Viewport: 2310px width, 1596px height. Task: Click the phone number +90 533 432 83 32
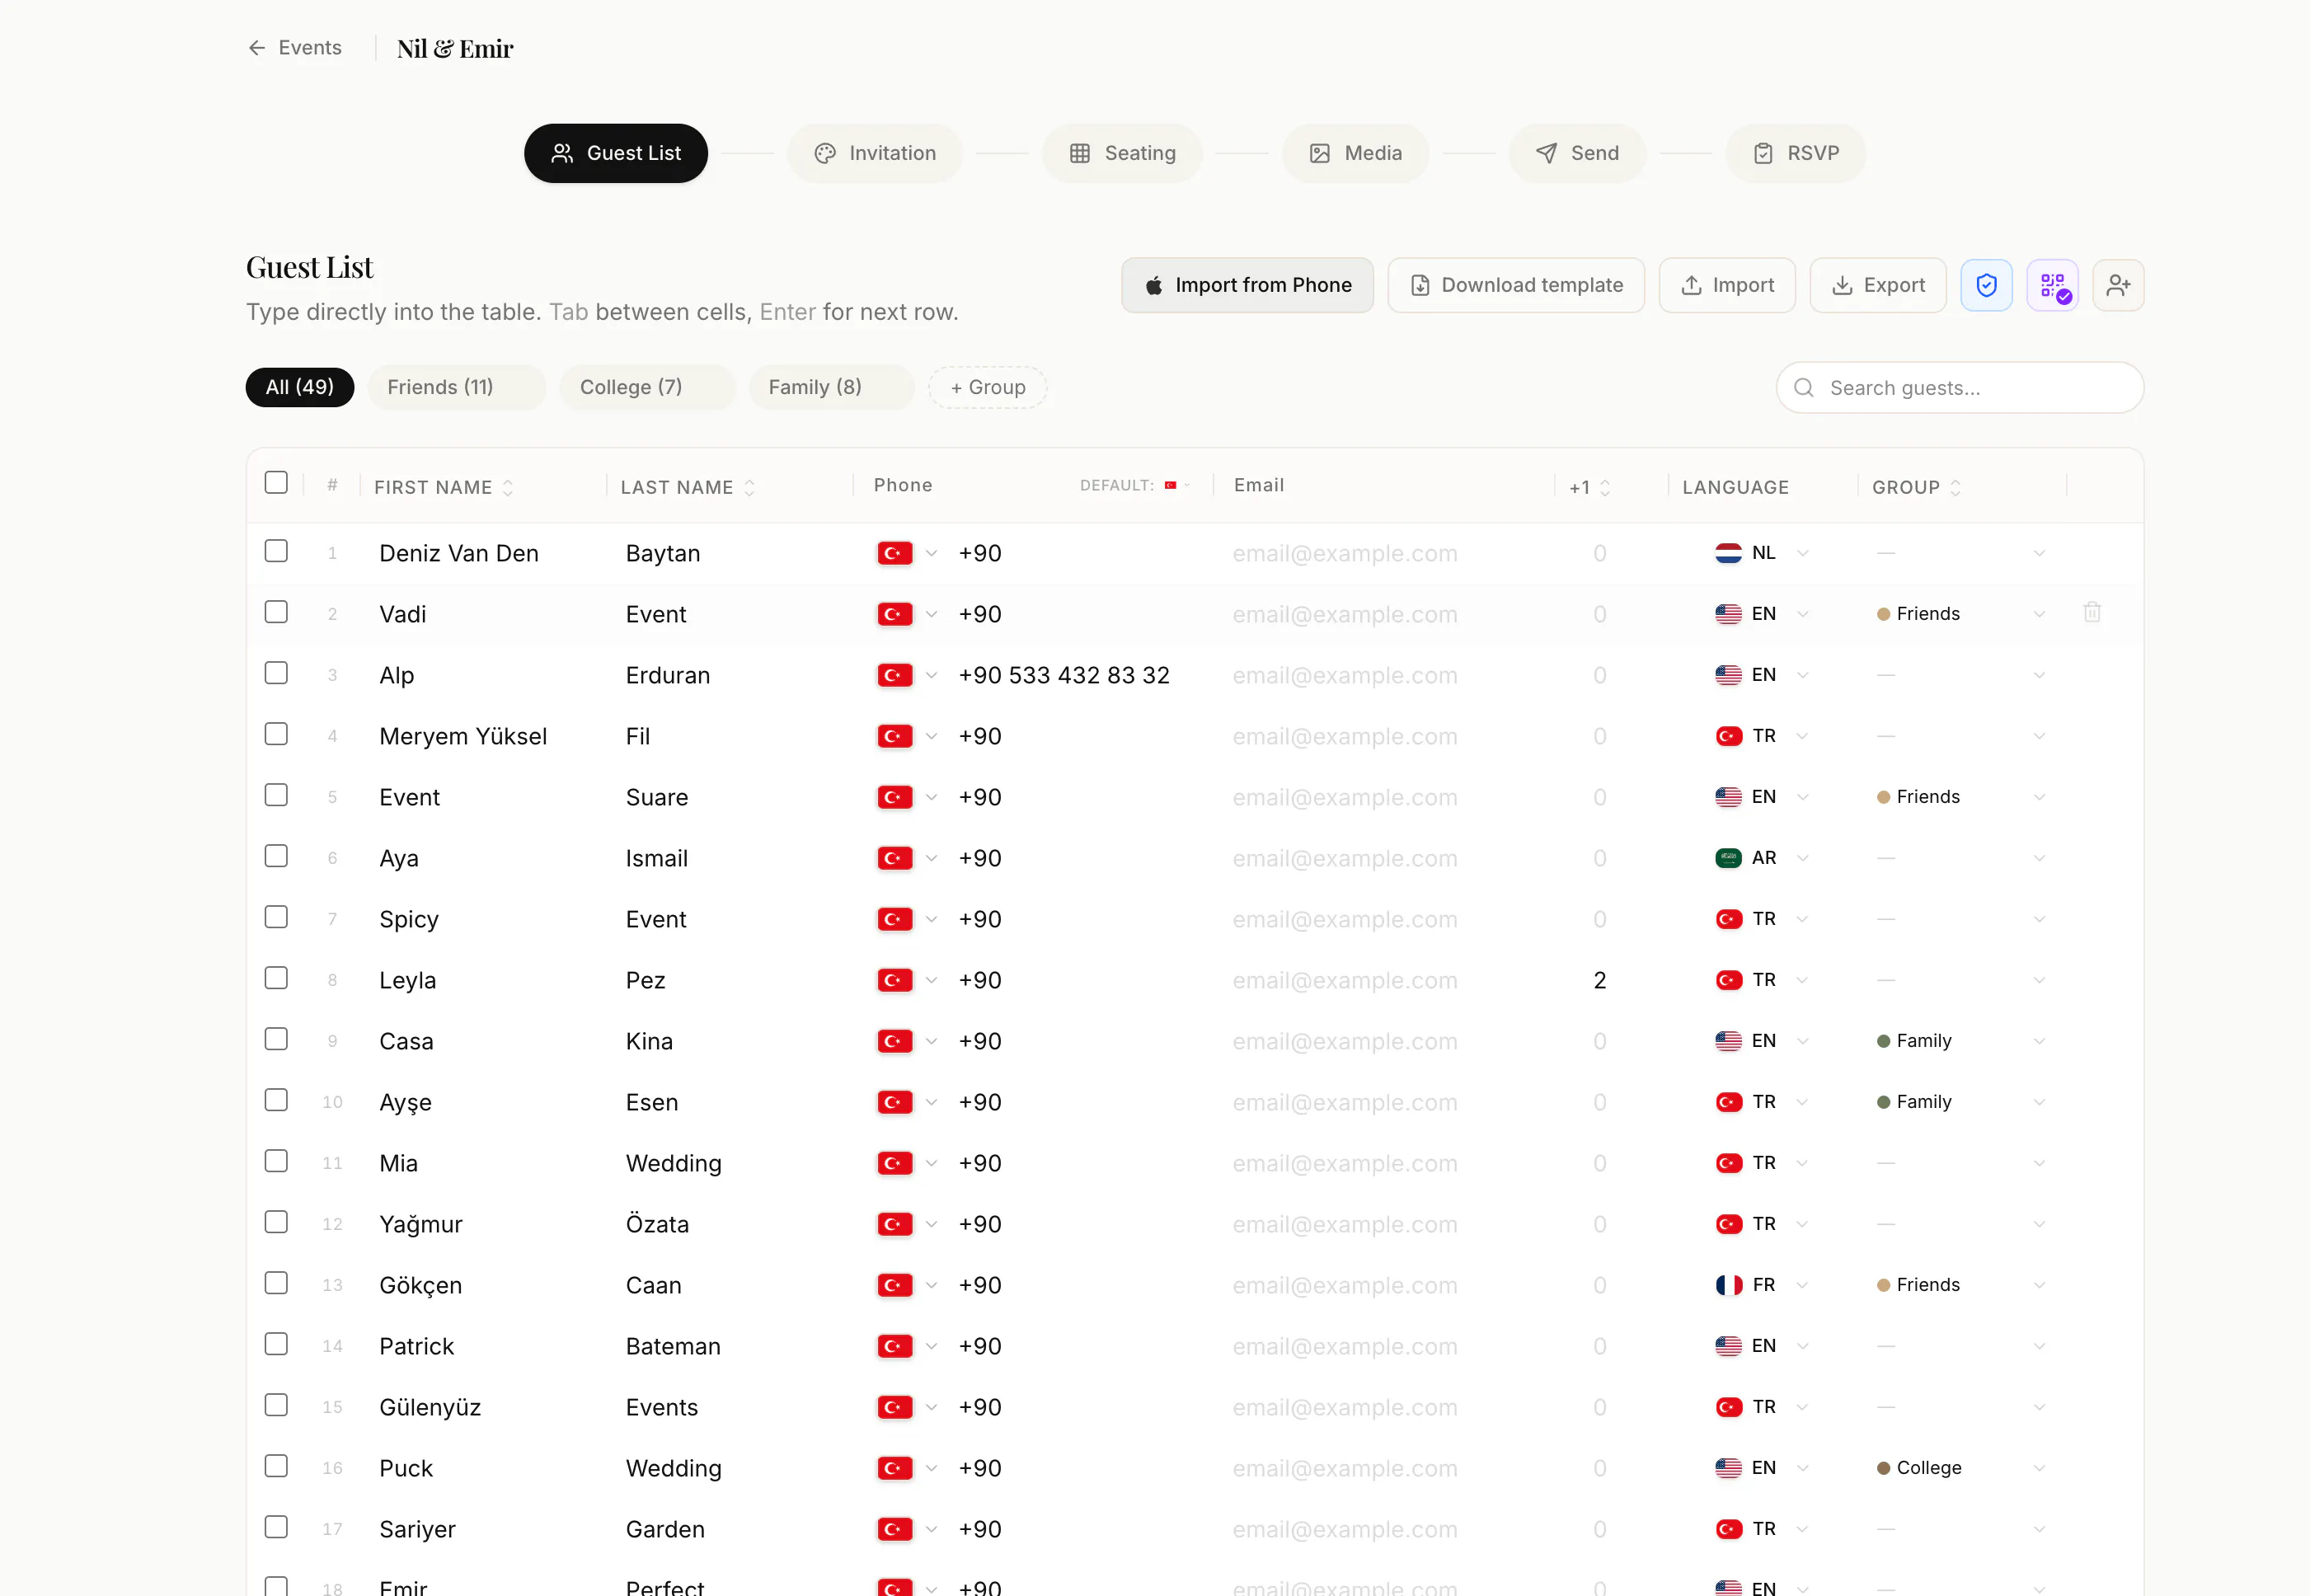[1064, 675]
